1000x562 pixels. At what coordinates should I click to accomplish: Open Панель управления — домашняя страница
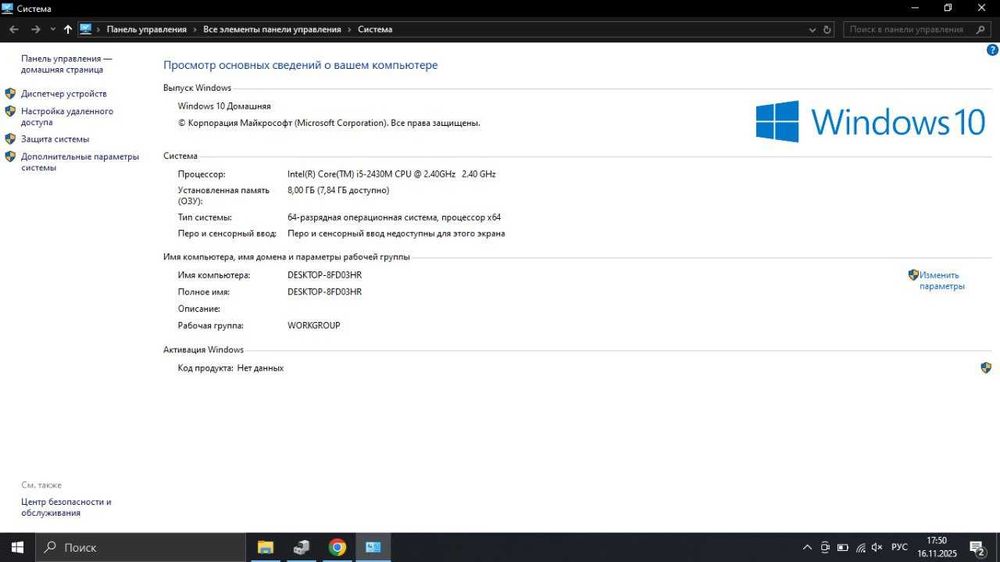(66, 64)
